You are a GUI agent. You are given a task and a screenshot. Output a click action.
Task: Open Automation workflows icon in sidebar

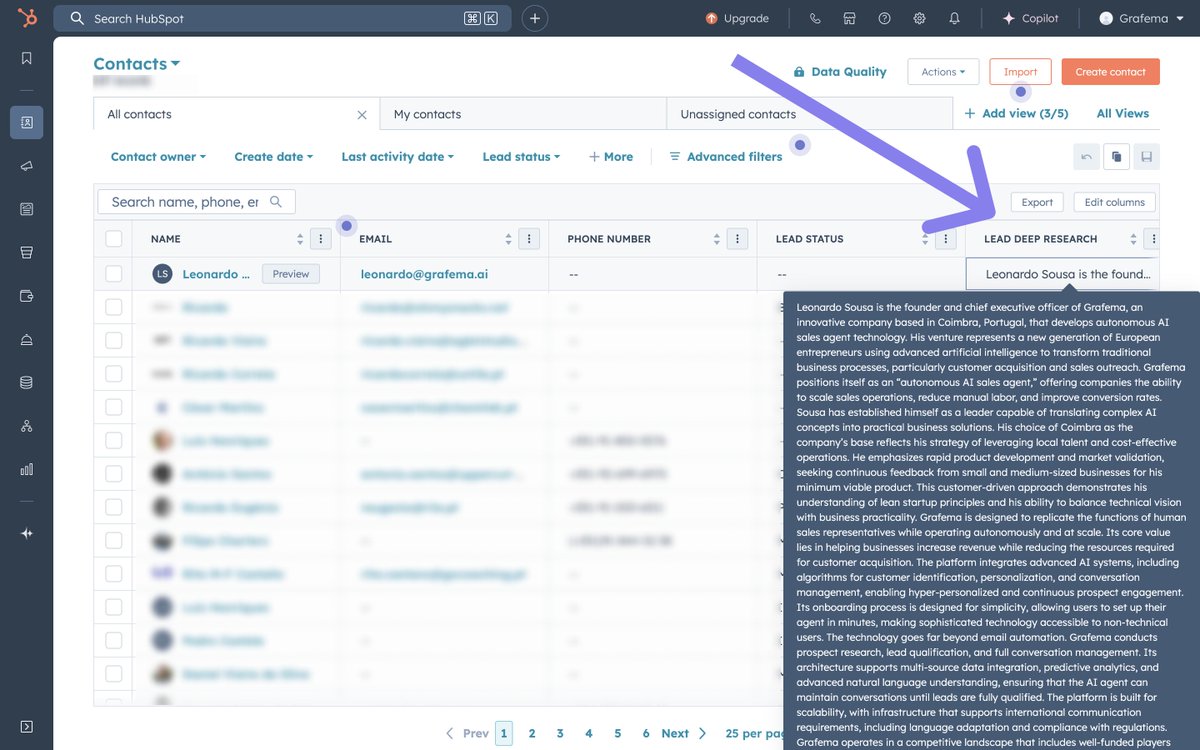click(27, 426)
